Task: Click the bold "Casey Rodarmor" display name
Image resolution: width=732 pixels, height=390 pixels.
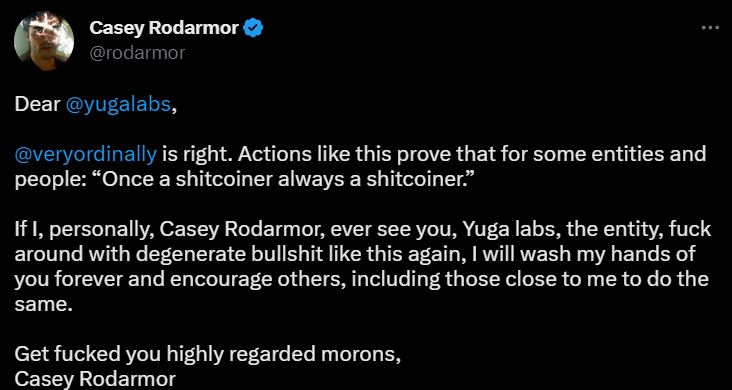Action: click(164, 29)
